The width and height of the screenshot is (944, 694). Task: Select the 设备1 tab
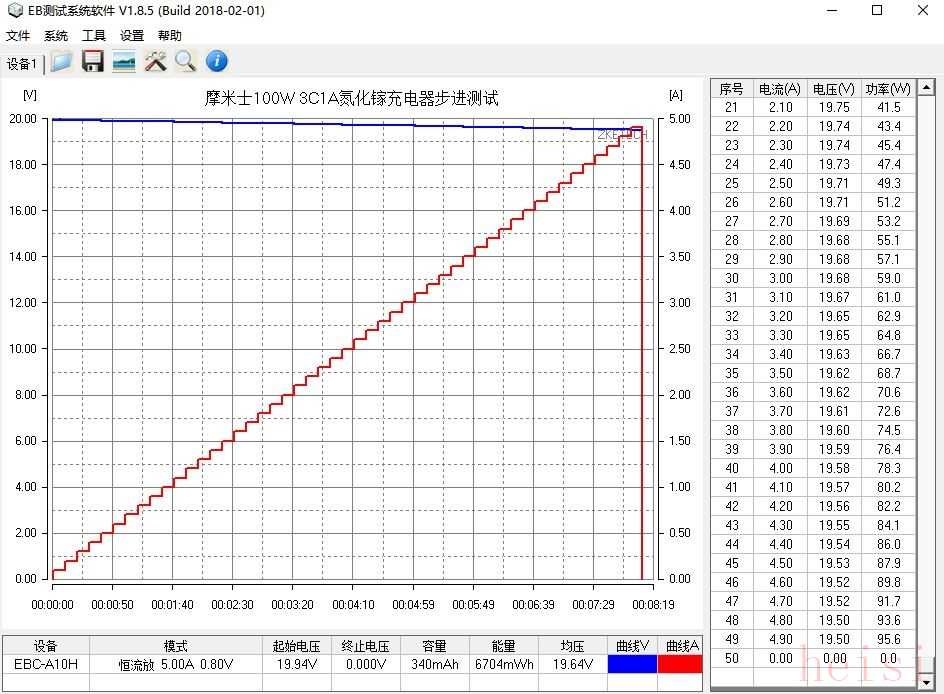click(x=22, y=64)
